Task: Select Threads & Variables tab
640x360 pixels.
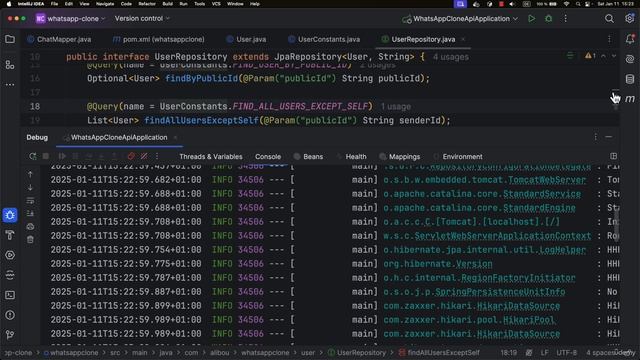Action: [211, 157]
